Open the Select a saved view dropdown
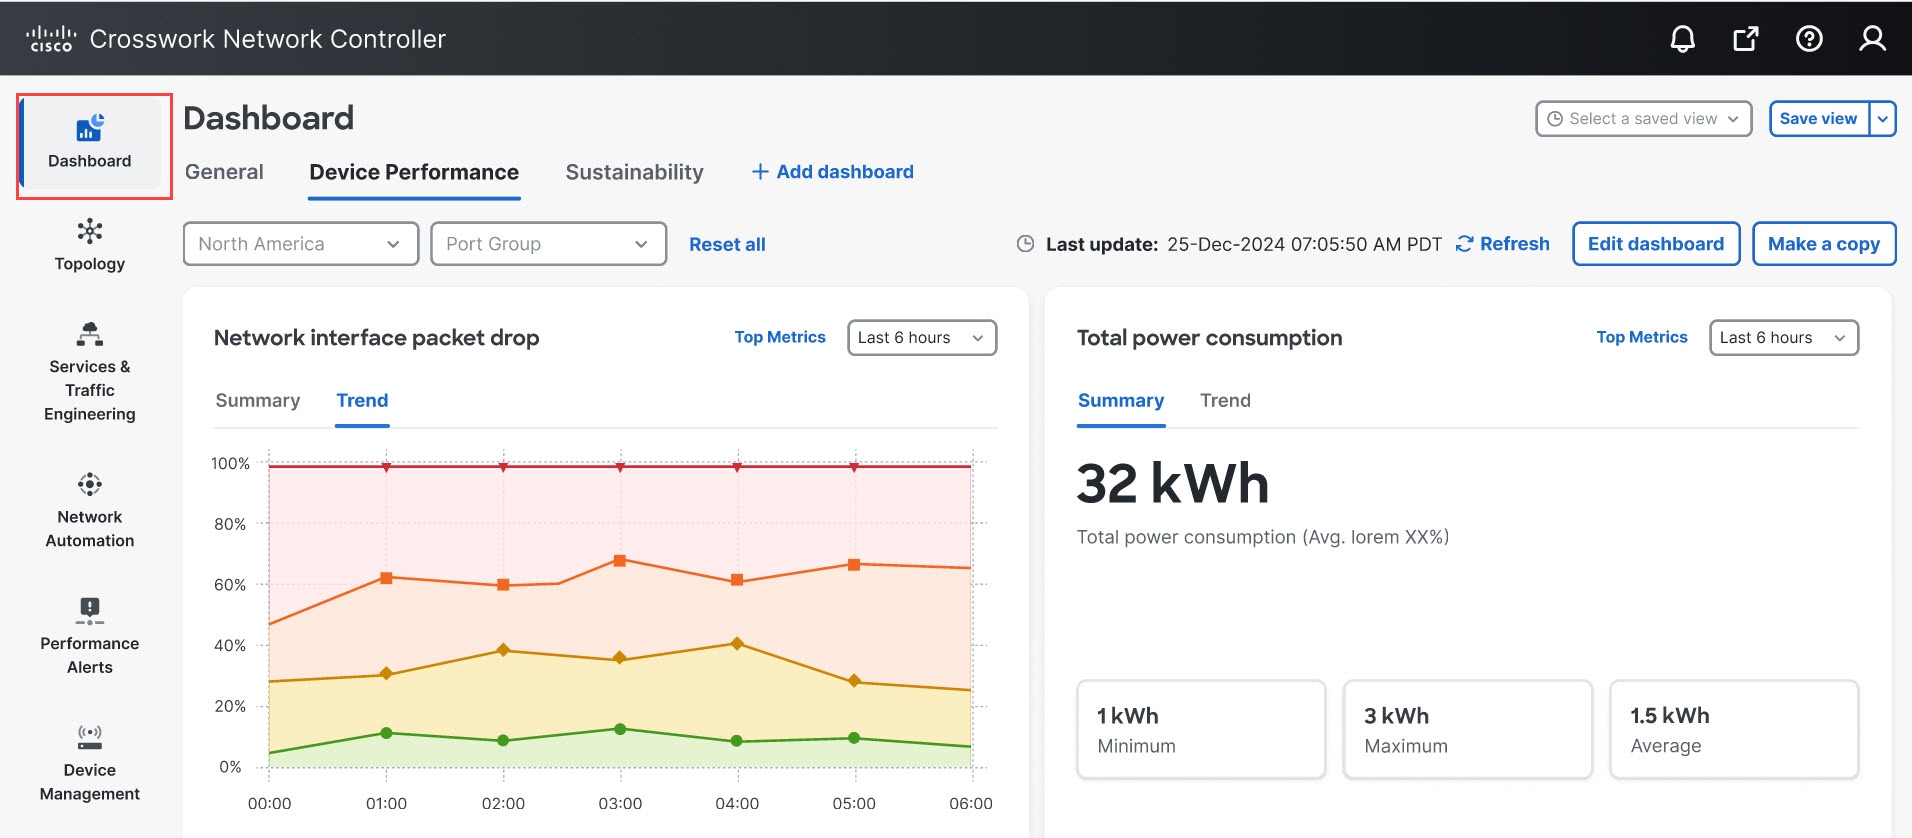Viewport: 1912px width, 838px height. tap(1643, 119)
